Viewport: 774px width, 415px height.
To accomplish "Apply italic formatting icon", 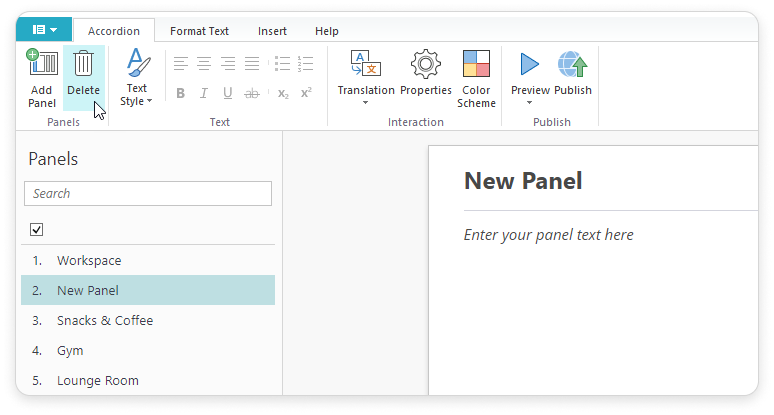I will (204, 93).
